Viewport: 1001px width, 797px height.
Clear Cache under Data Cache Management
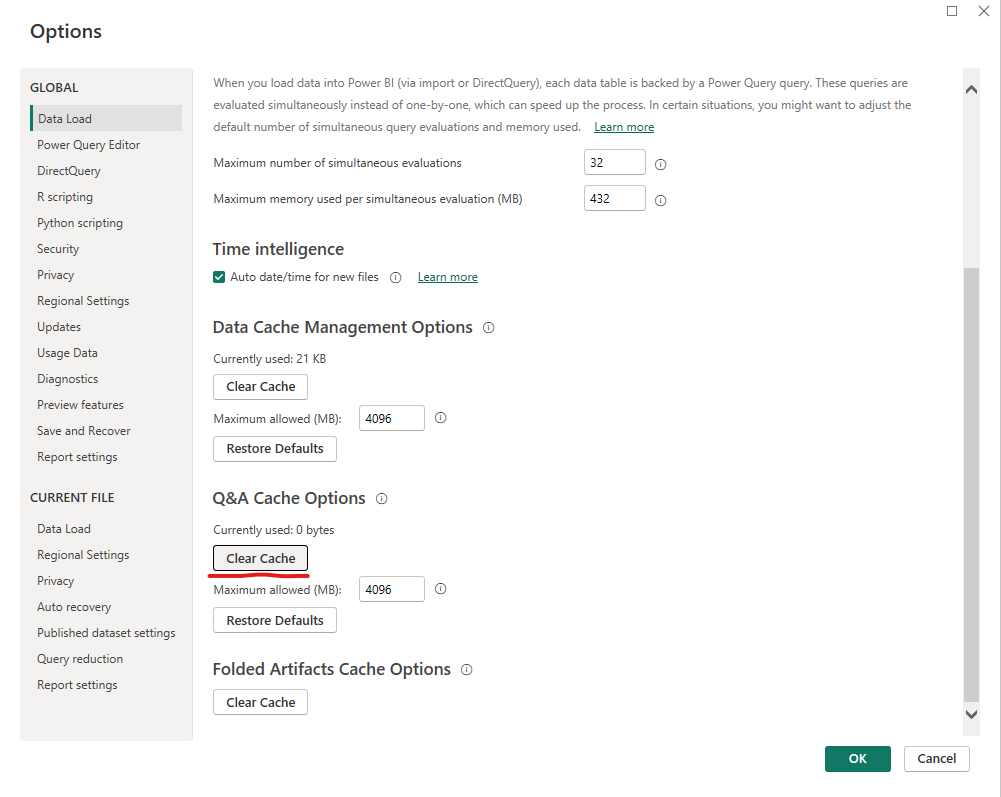point(260,387)
